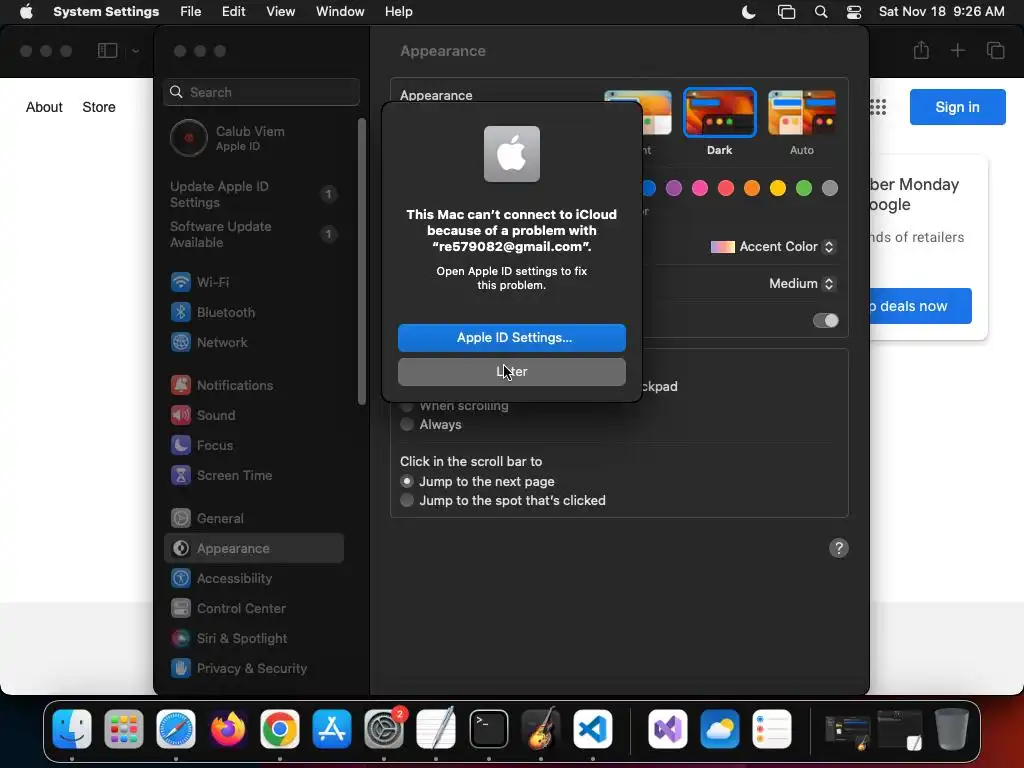Open Google apps grid in Safari page
This screenshot has height=768, width=1024.
click(878, 107)
